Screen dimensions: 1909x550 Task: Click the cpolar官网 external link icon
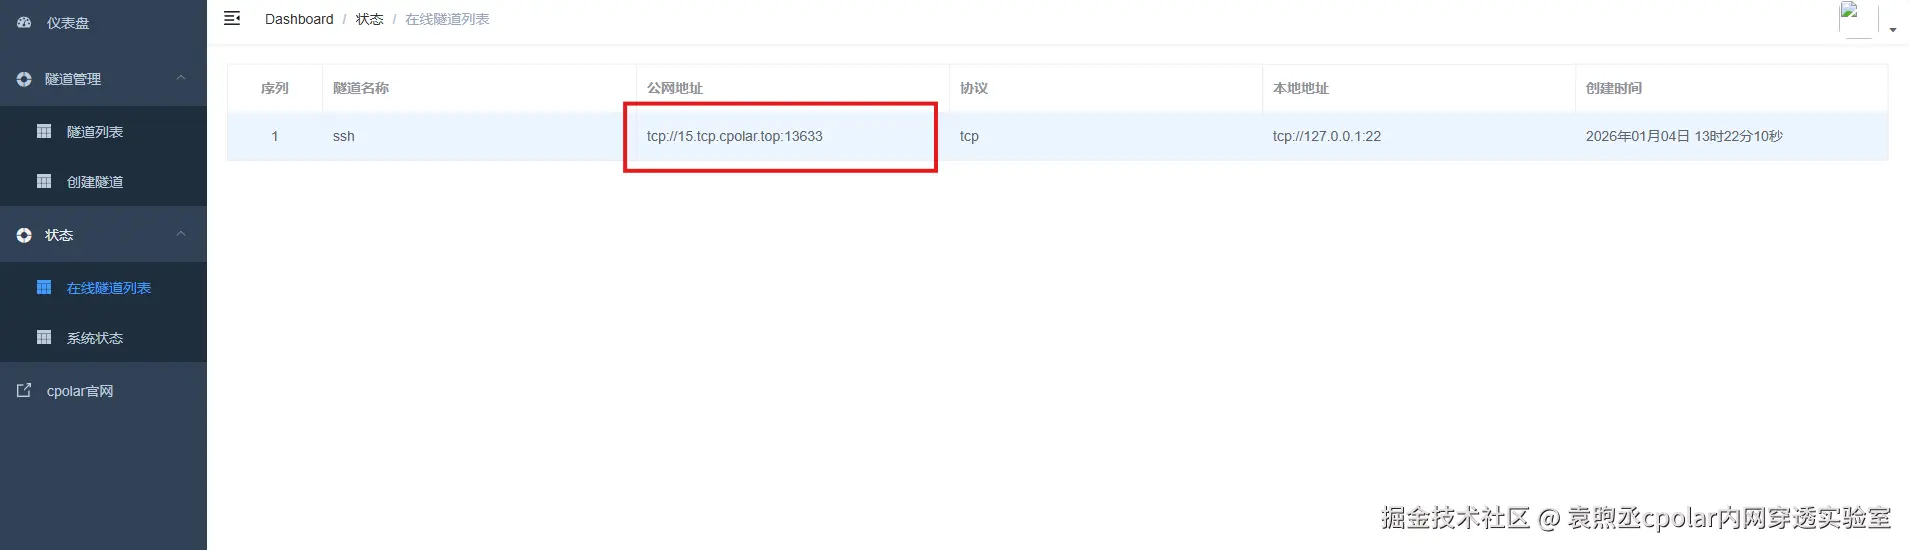pyautogui.click(x=24, y=390)
